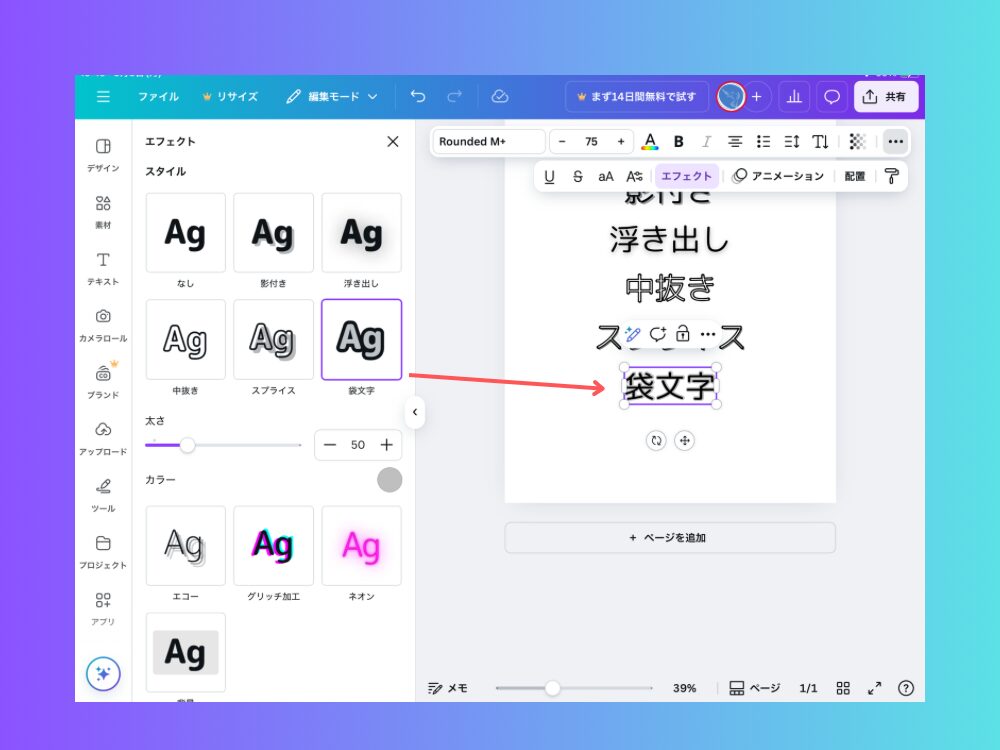Image resolution: width=1000 pixels, height=750 pixels.
Task: Open the Rounded M+ font dropdown
Action: [489, 142]
